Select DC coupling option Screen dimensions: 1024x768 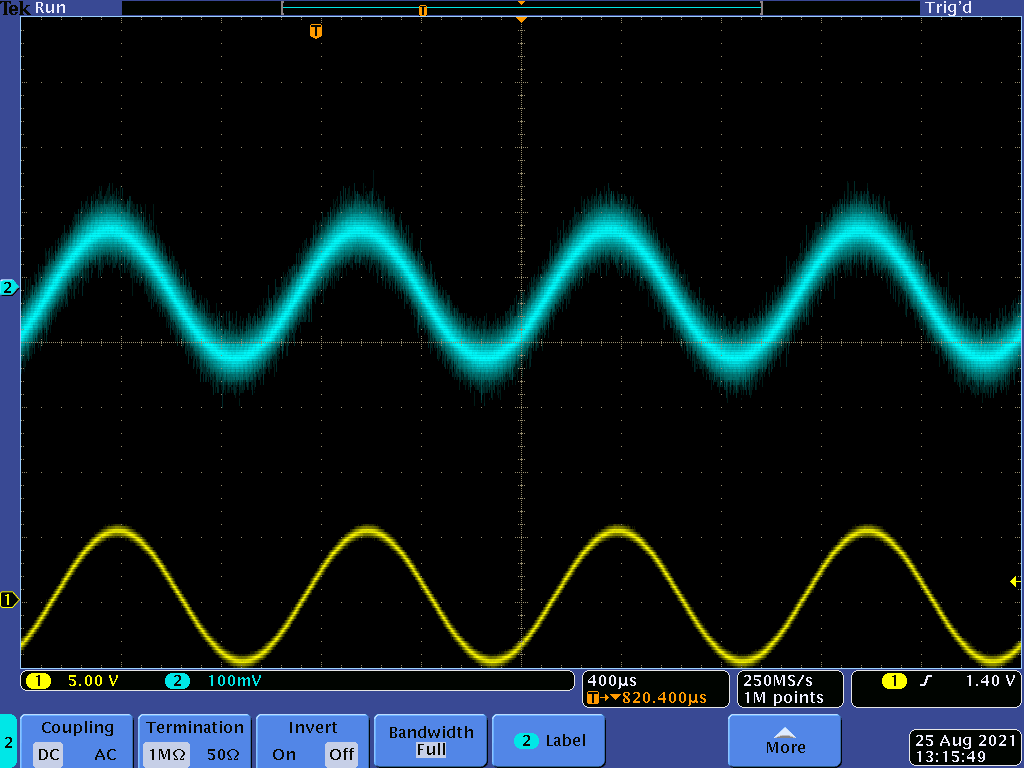49,754
